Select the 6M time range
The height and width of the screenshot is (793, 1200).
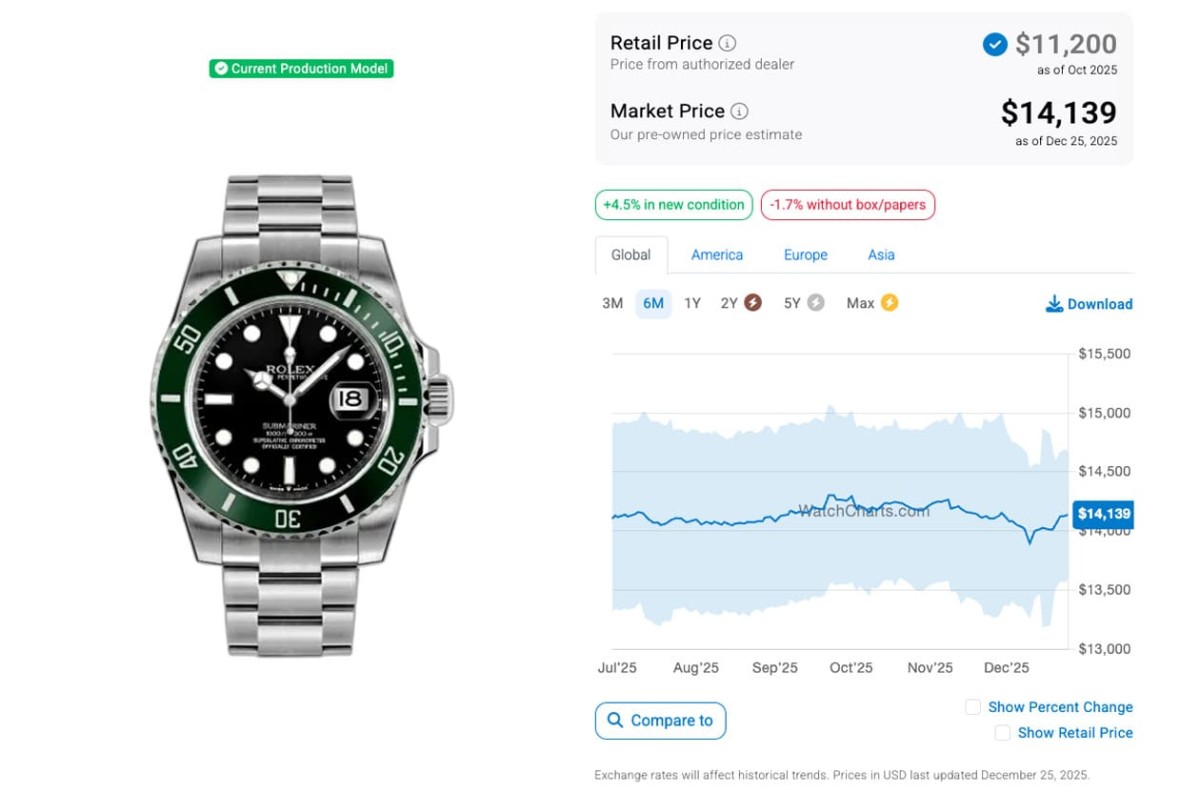click(653, 303)
